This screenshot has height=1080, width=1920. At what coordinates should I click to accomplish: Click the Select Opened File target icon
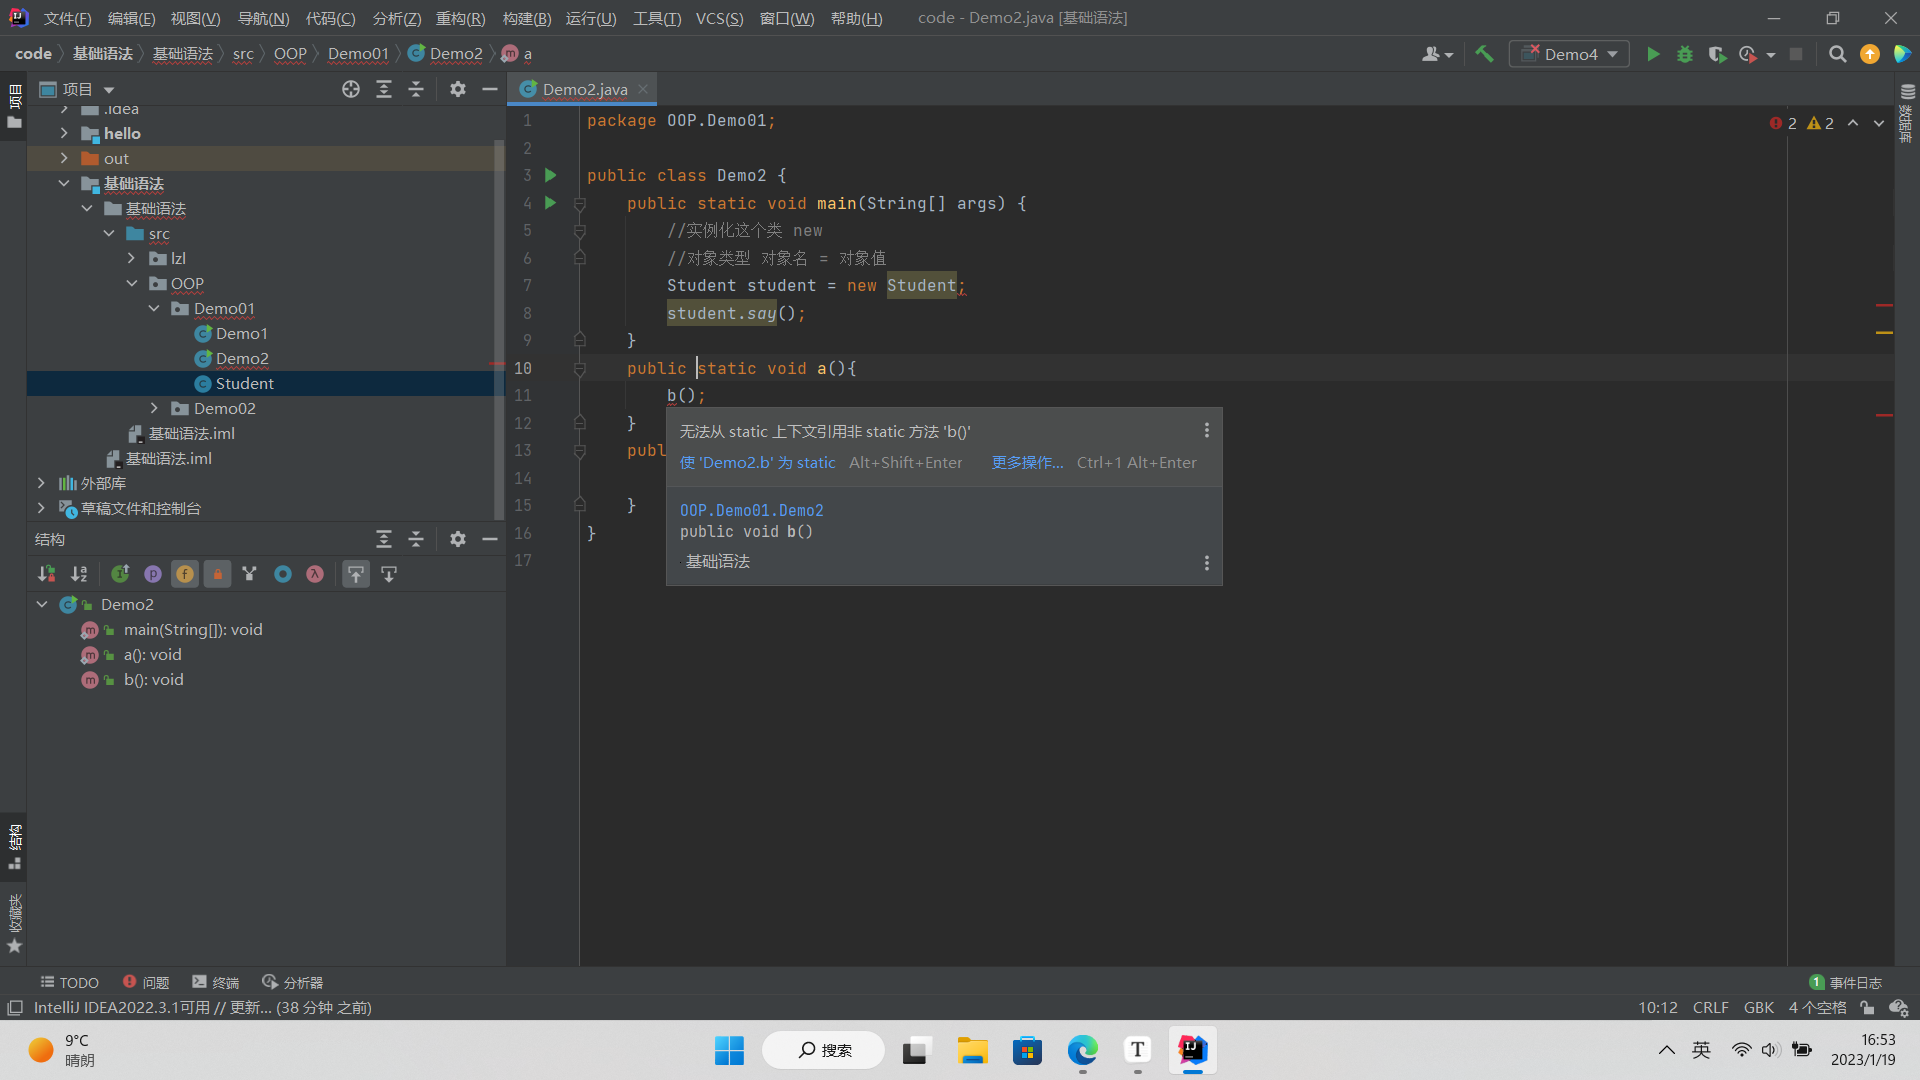pos(351,89)
